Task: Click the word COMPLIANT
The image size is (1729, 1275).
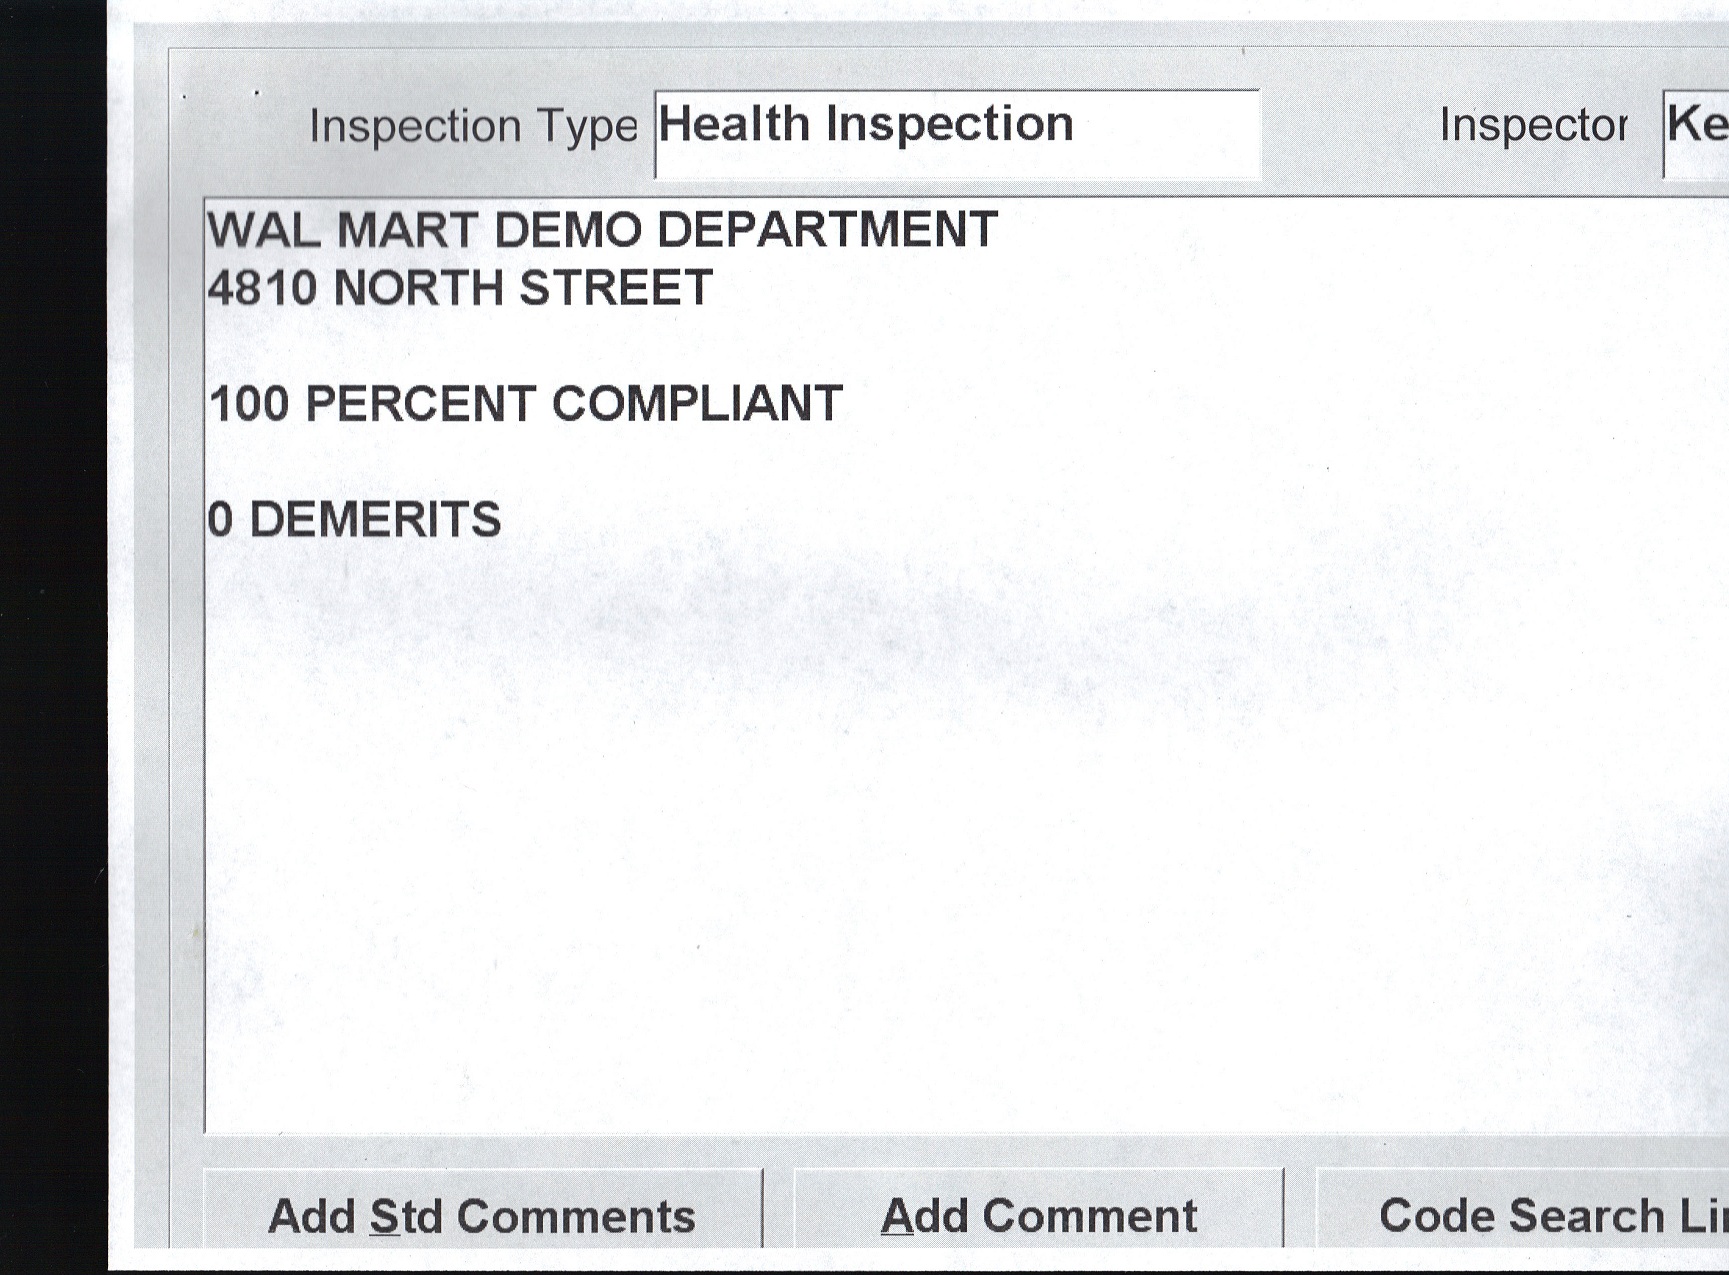Action: coord(697,405)
